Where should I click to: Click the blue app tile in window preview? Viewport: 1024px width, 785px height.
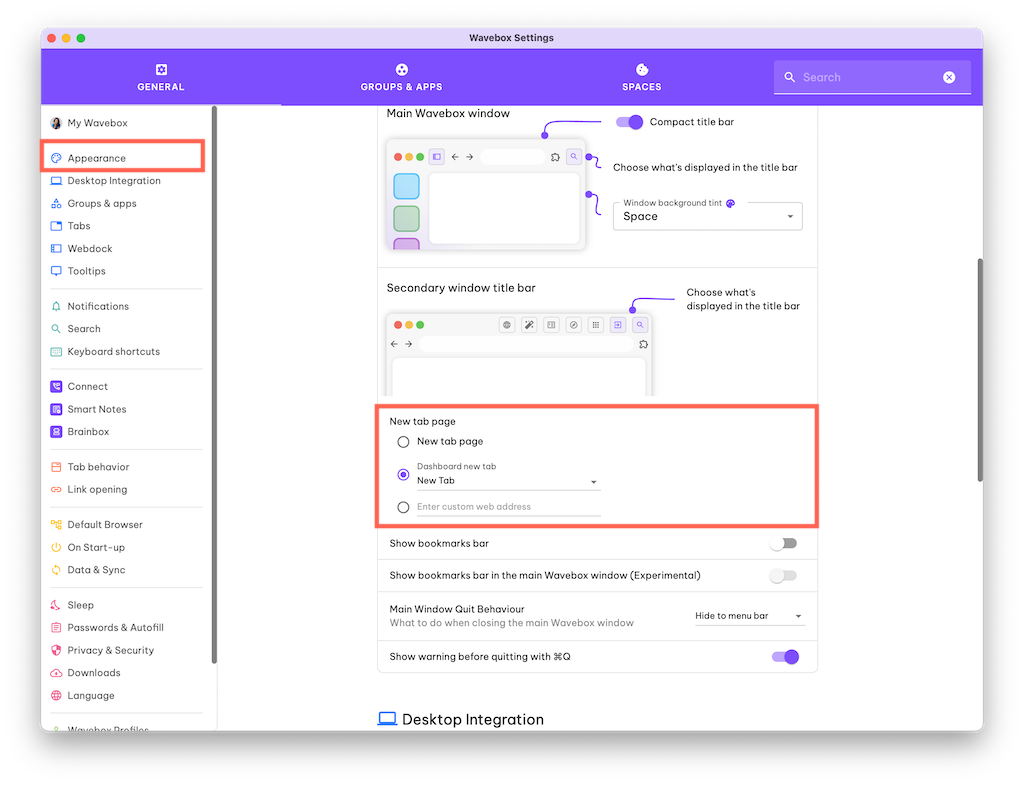point(406,186)
